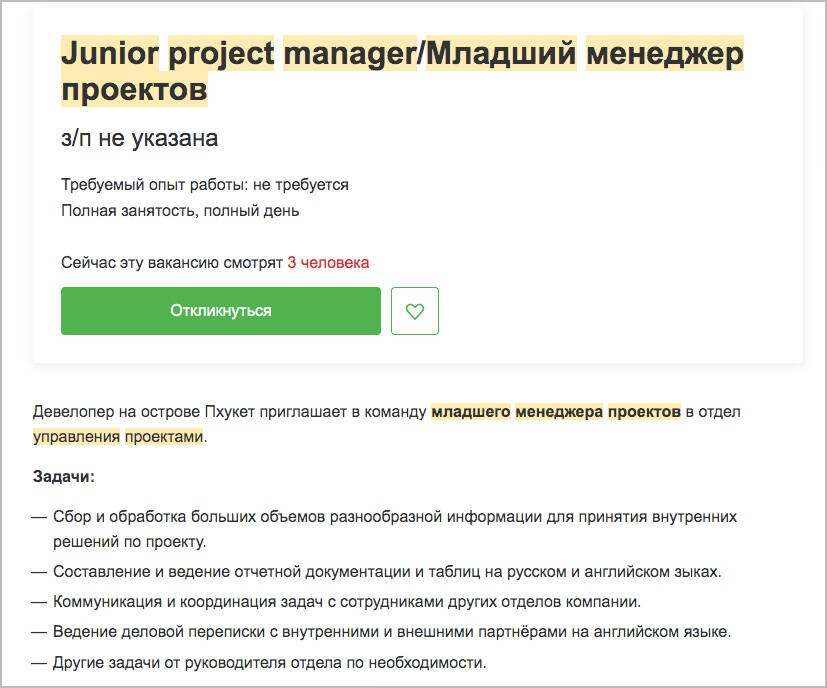827x688 pixels.
Task: Click the word 'проектов' in the title
Action: pos(134,90)
